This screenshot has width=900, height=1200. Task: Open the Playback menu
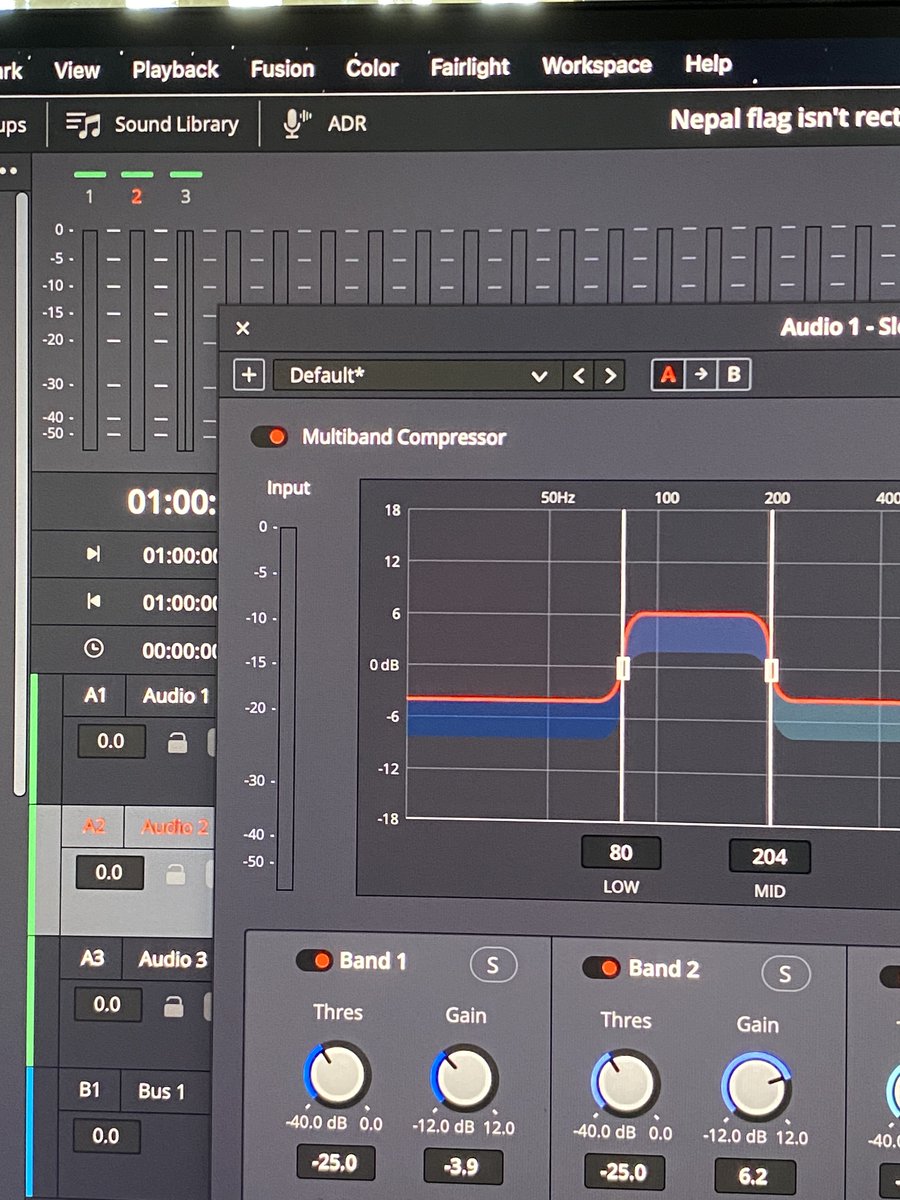coord(175,69)
